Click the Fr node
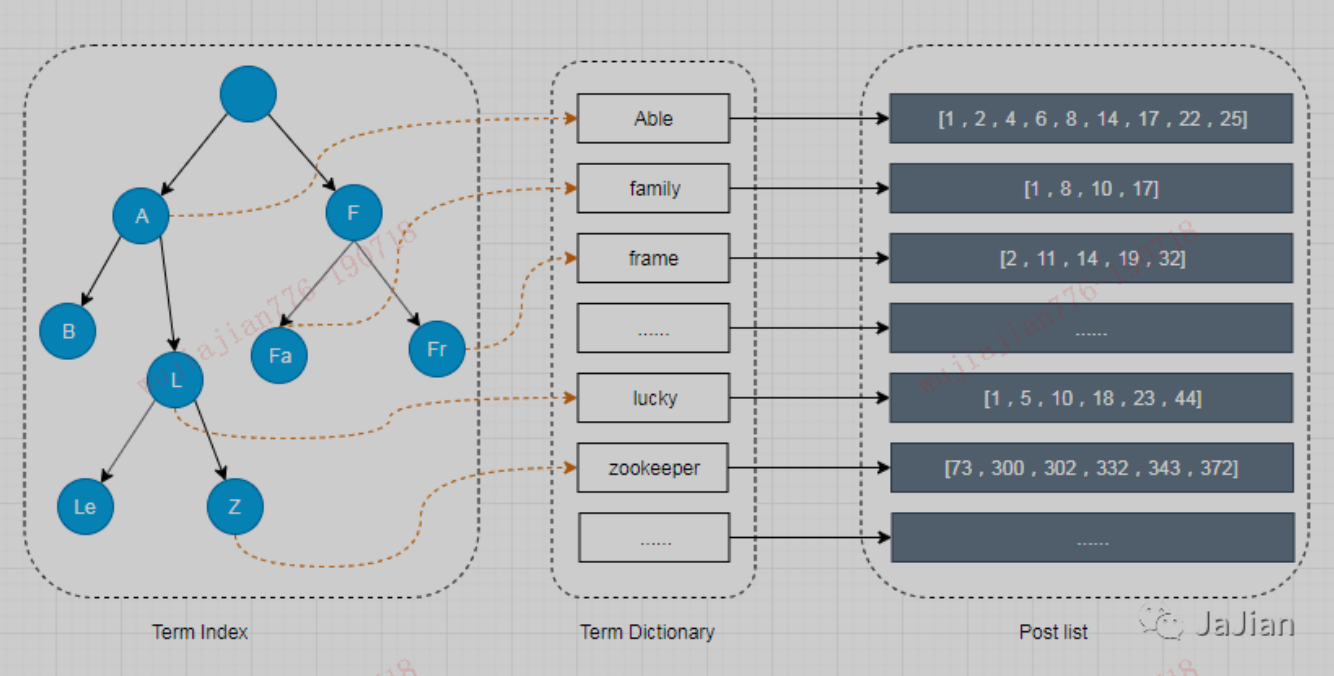The height and width of the screenshot is (676, 1334). point(437,348)
